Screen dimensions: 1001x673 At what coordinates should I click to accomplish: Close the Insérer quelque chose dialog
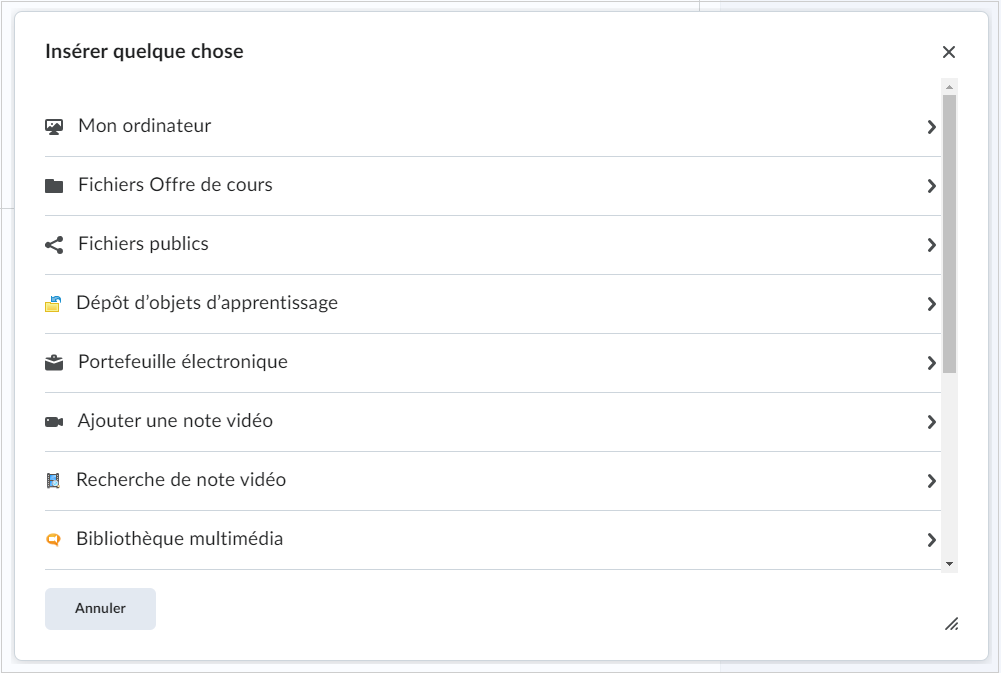coord(949,52)
